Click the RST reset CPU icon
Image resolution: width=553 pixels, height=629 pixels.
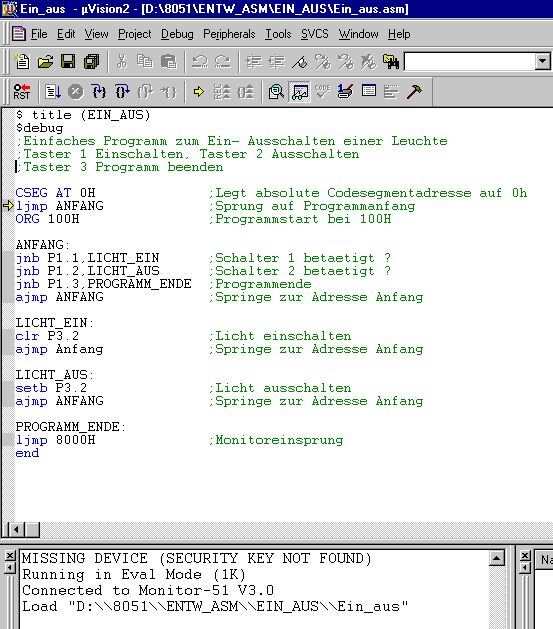coord(22,92)
